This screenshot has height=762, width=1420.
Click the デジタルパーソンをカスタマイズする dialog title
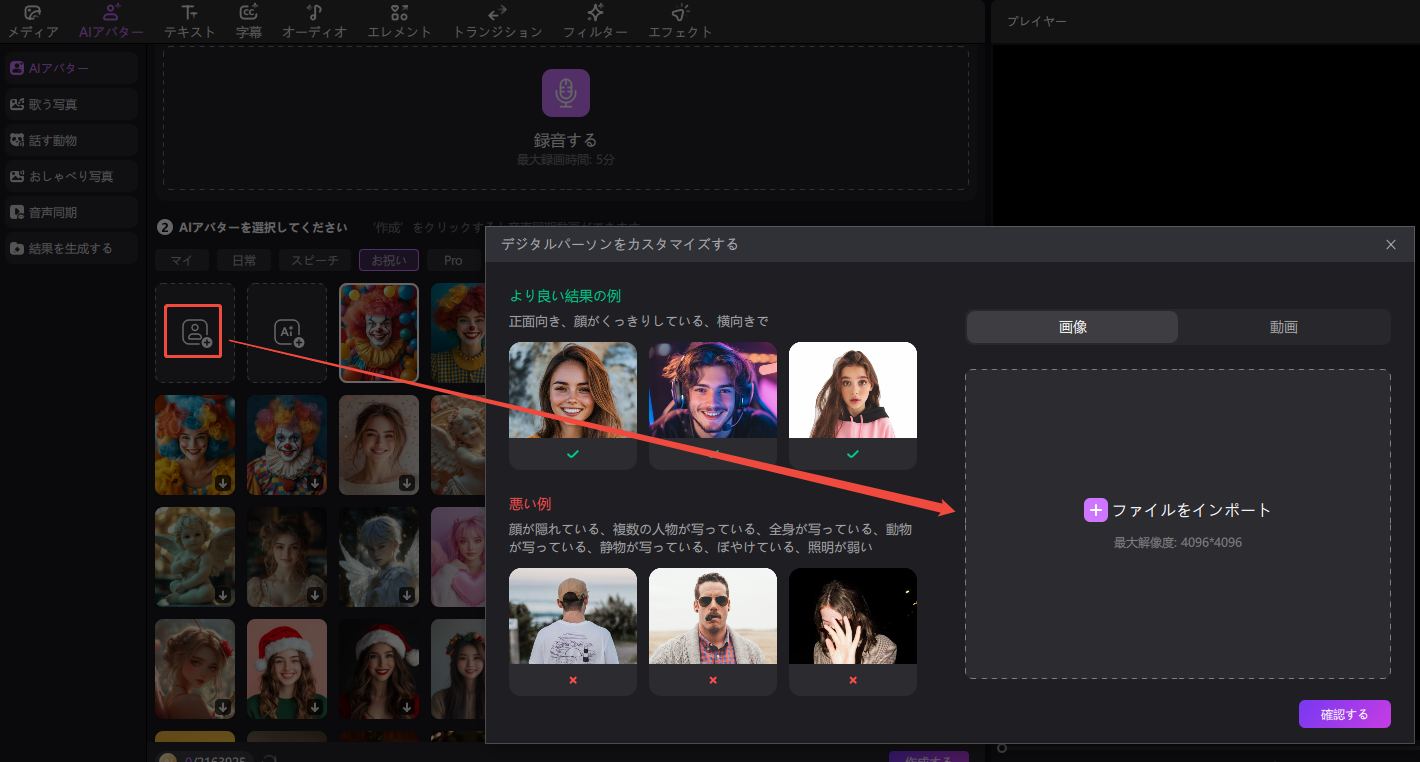(x=620, y=244)
